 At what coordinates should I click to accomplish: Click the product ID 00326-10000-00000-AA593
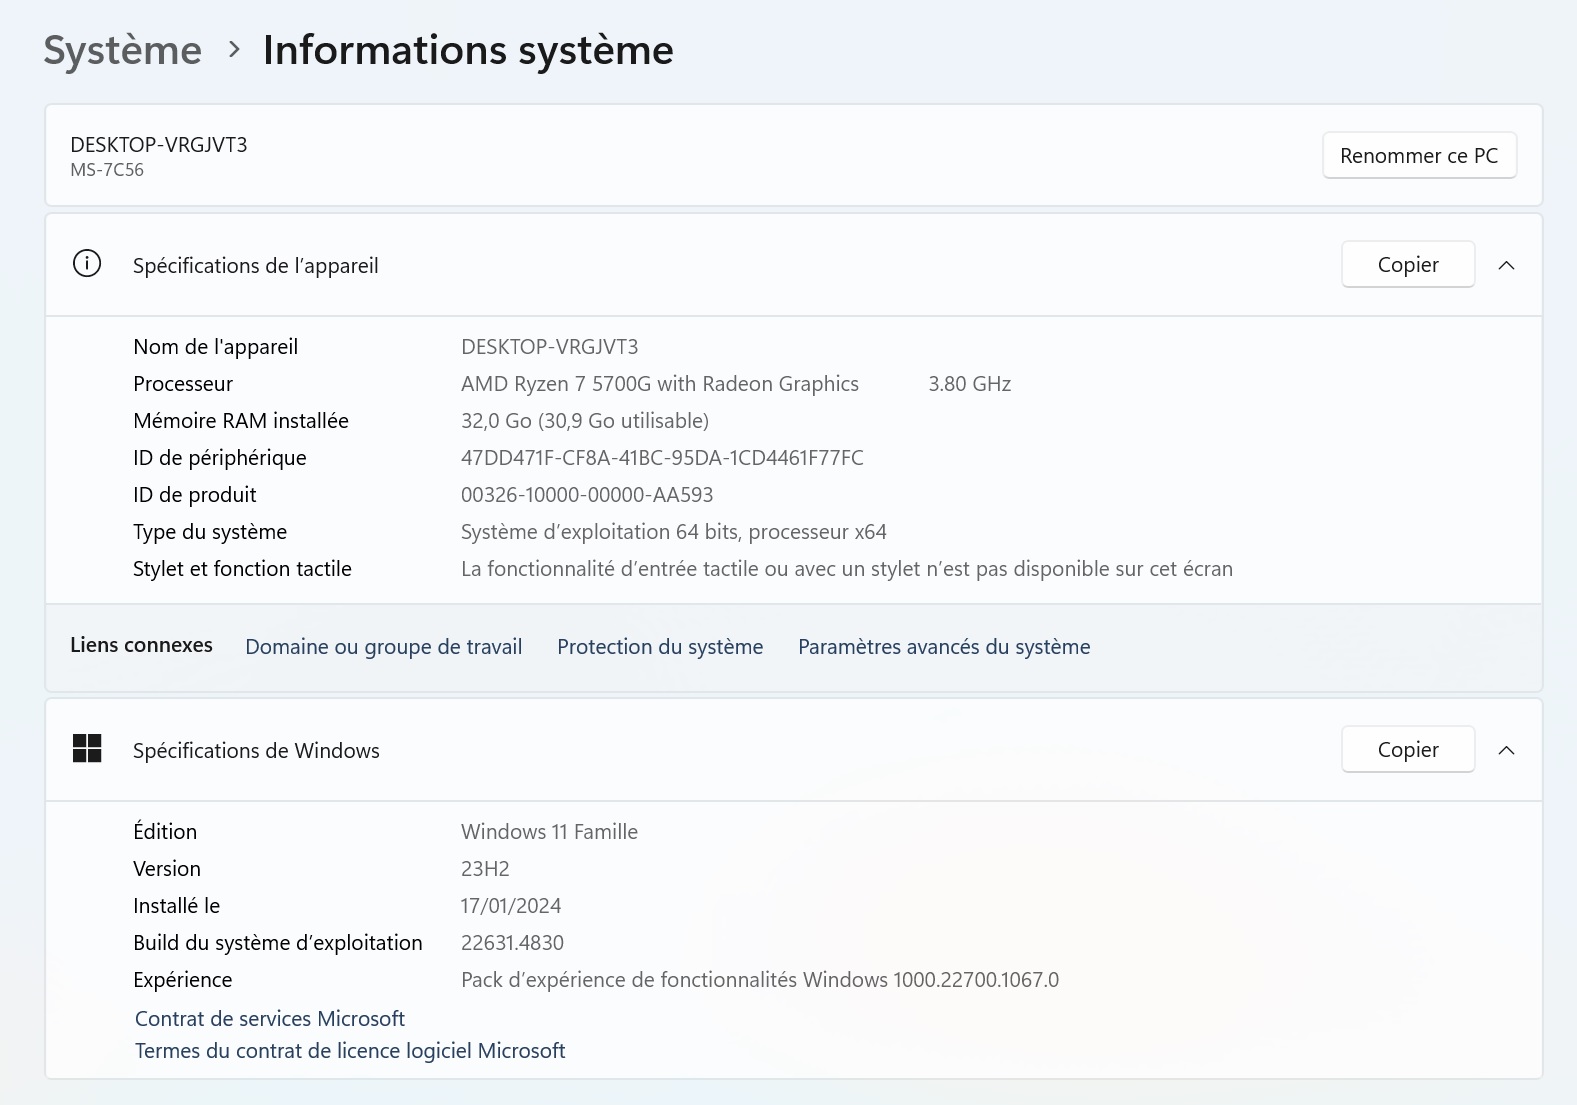(587, 495)
